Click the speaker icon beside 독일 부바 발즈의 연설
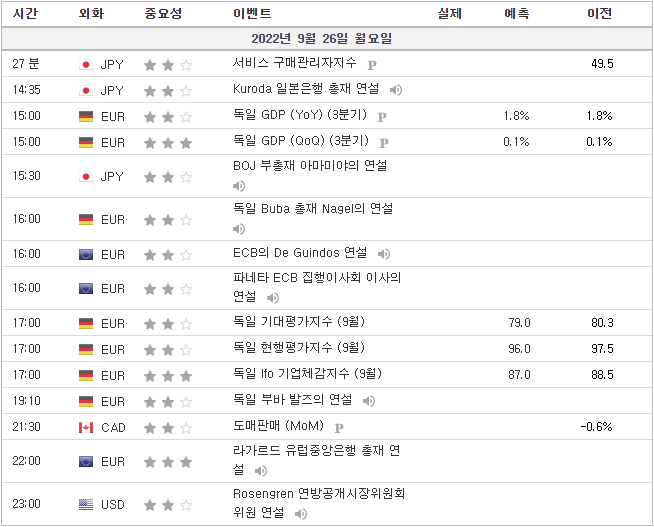The height and width of the screenshot is (527, 654). [369, 401]
